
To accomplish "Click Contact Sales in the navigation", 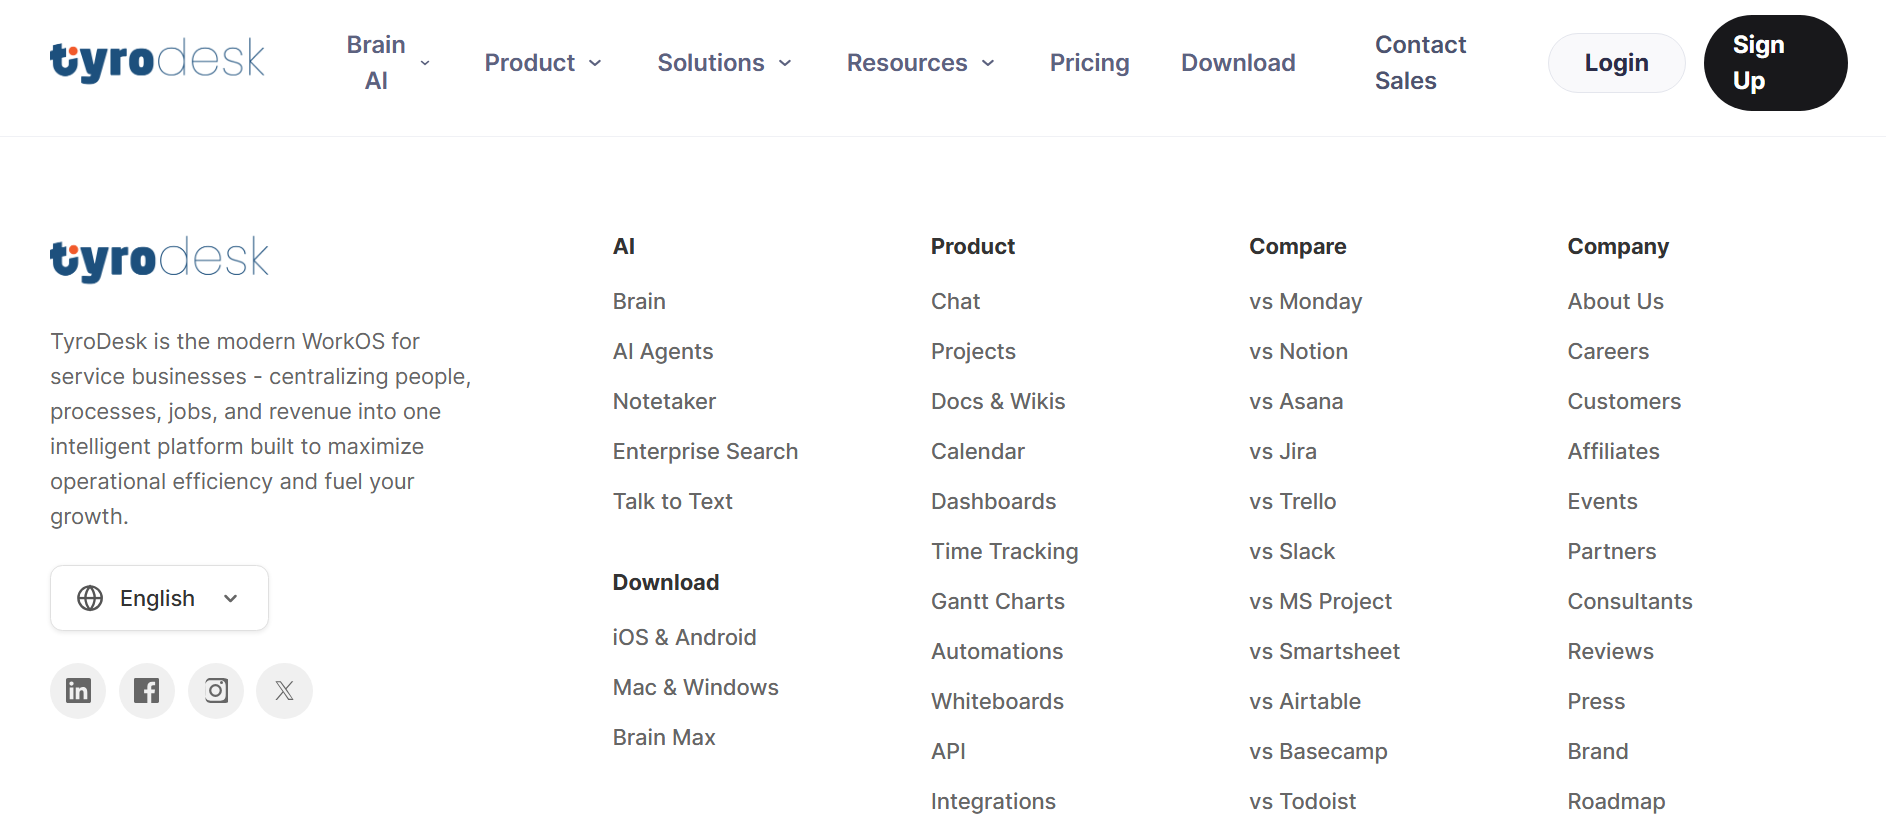I will pos(1420,62).
